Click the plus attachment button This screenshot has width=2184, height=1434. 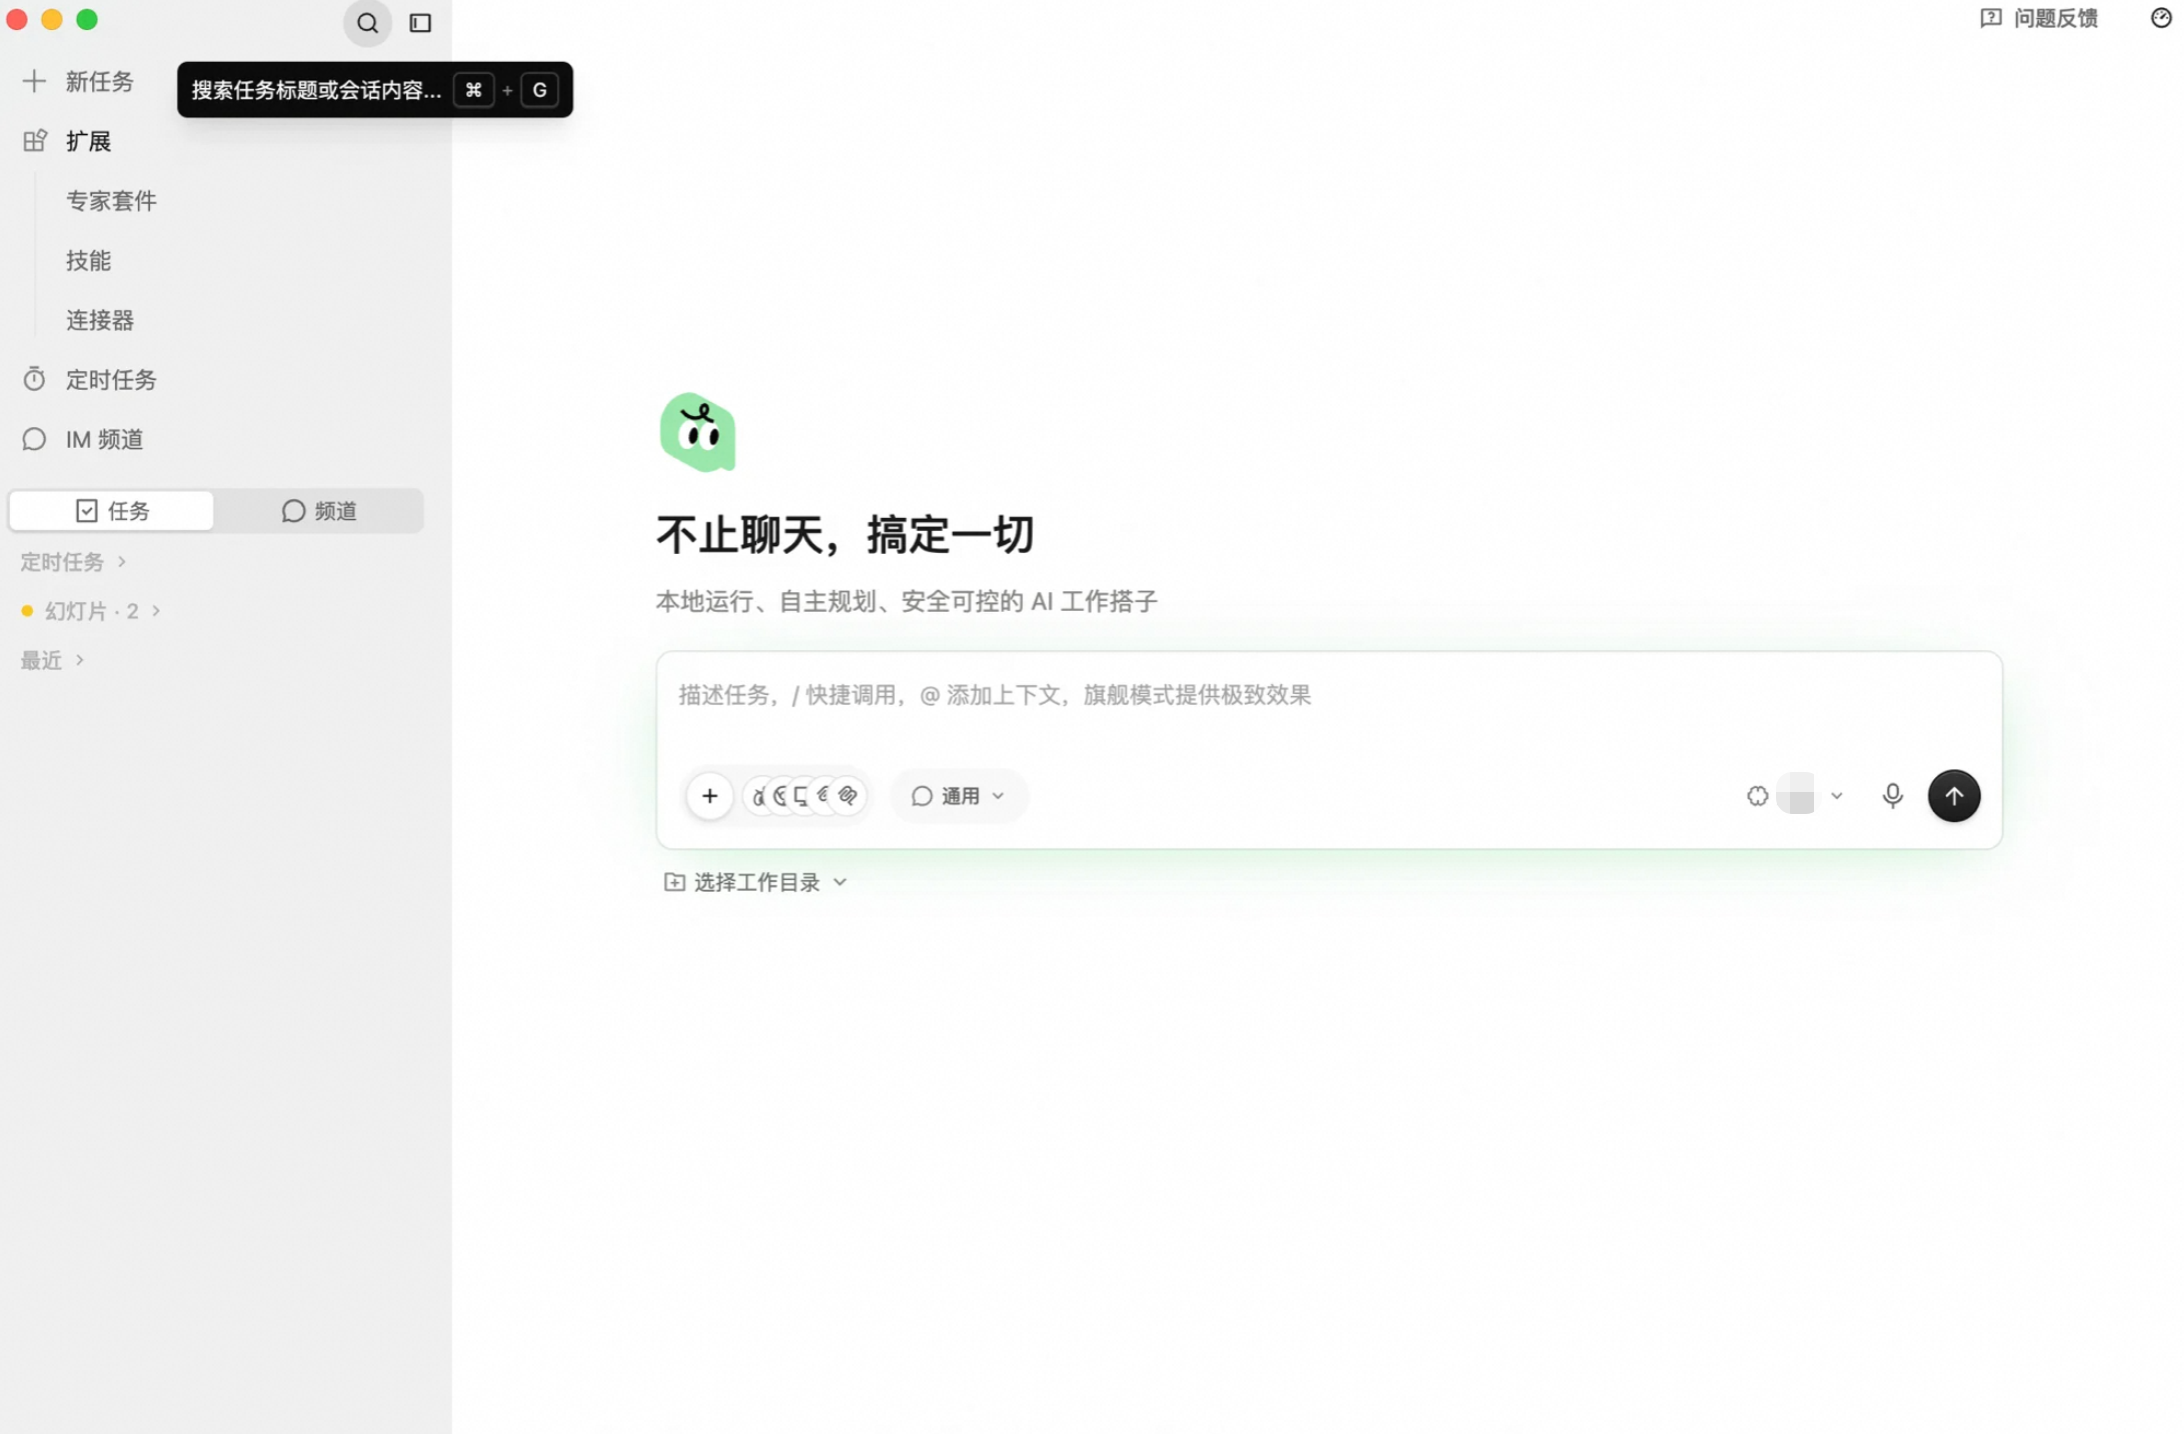click(710, 796)
